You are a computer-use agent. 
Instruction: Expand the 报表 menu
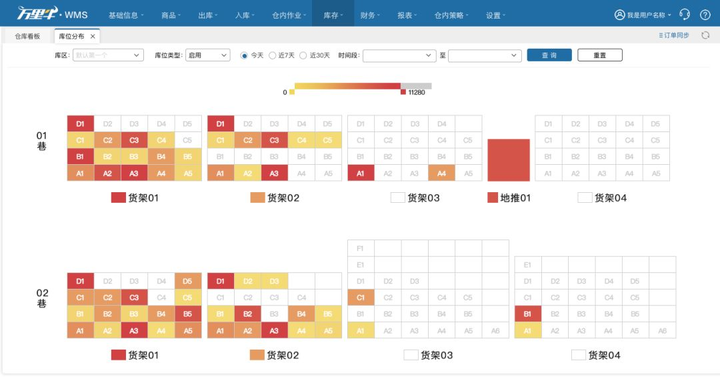pos(407,15)
